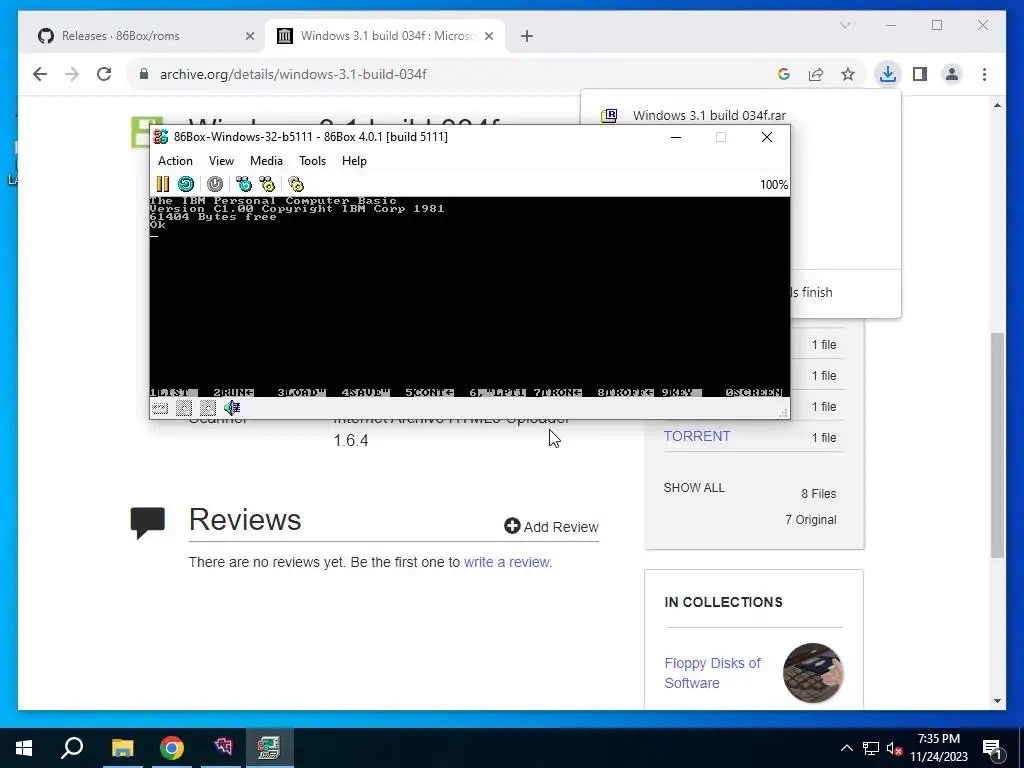This screenshot has width=1024, height=768.
Task: Close the Windows 3.1 build 034f tab
Action: 489,36
